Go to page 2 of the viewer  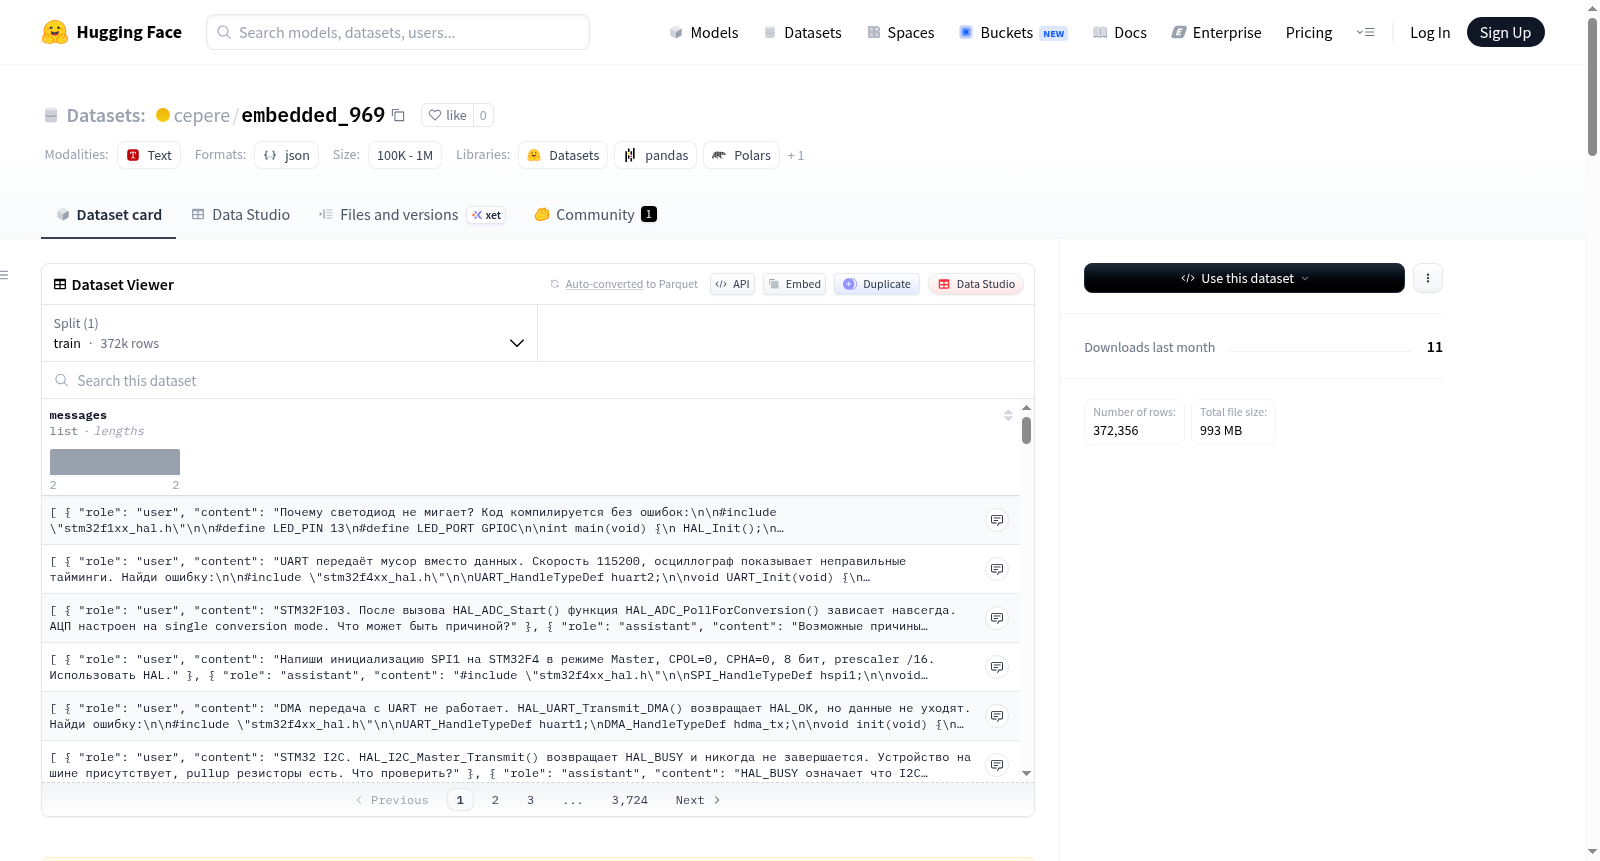coord(495,800)
